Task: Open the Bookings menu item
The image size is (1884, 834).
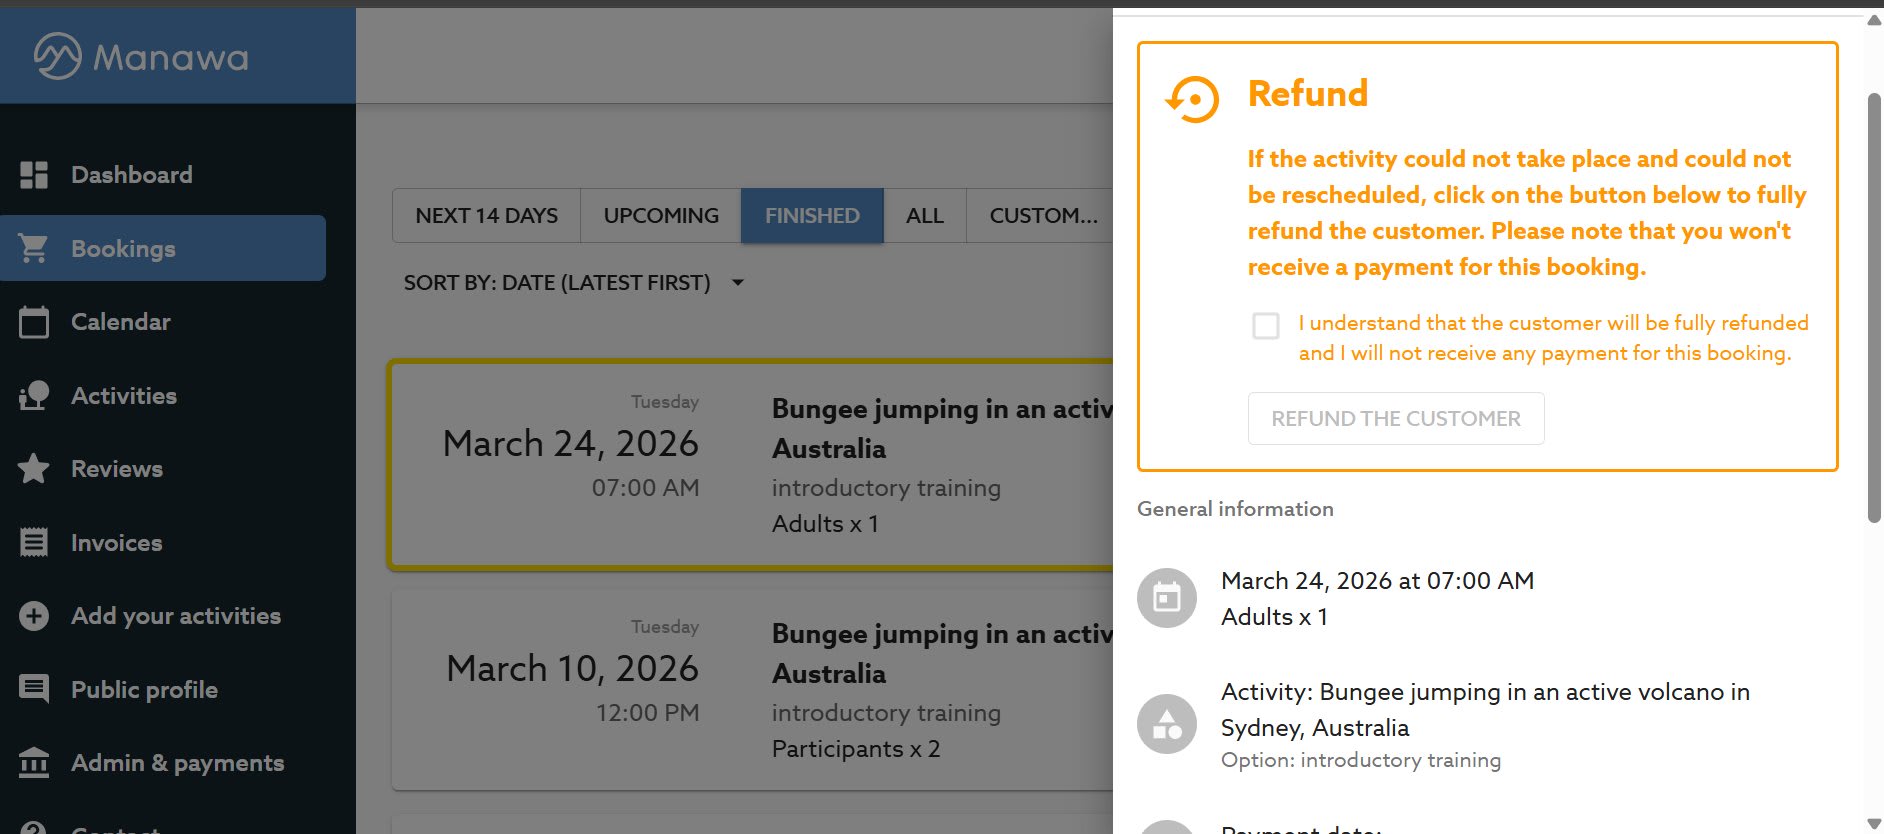Action: click(163, 248)
